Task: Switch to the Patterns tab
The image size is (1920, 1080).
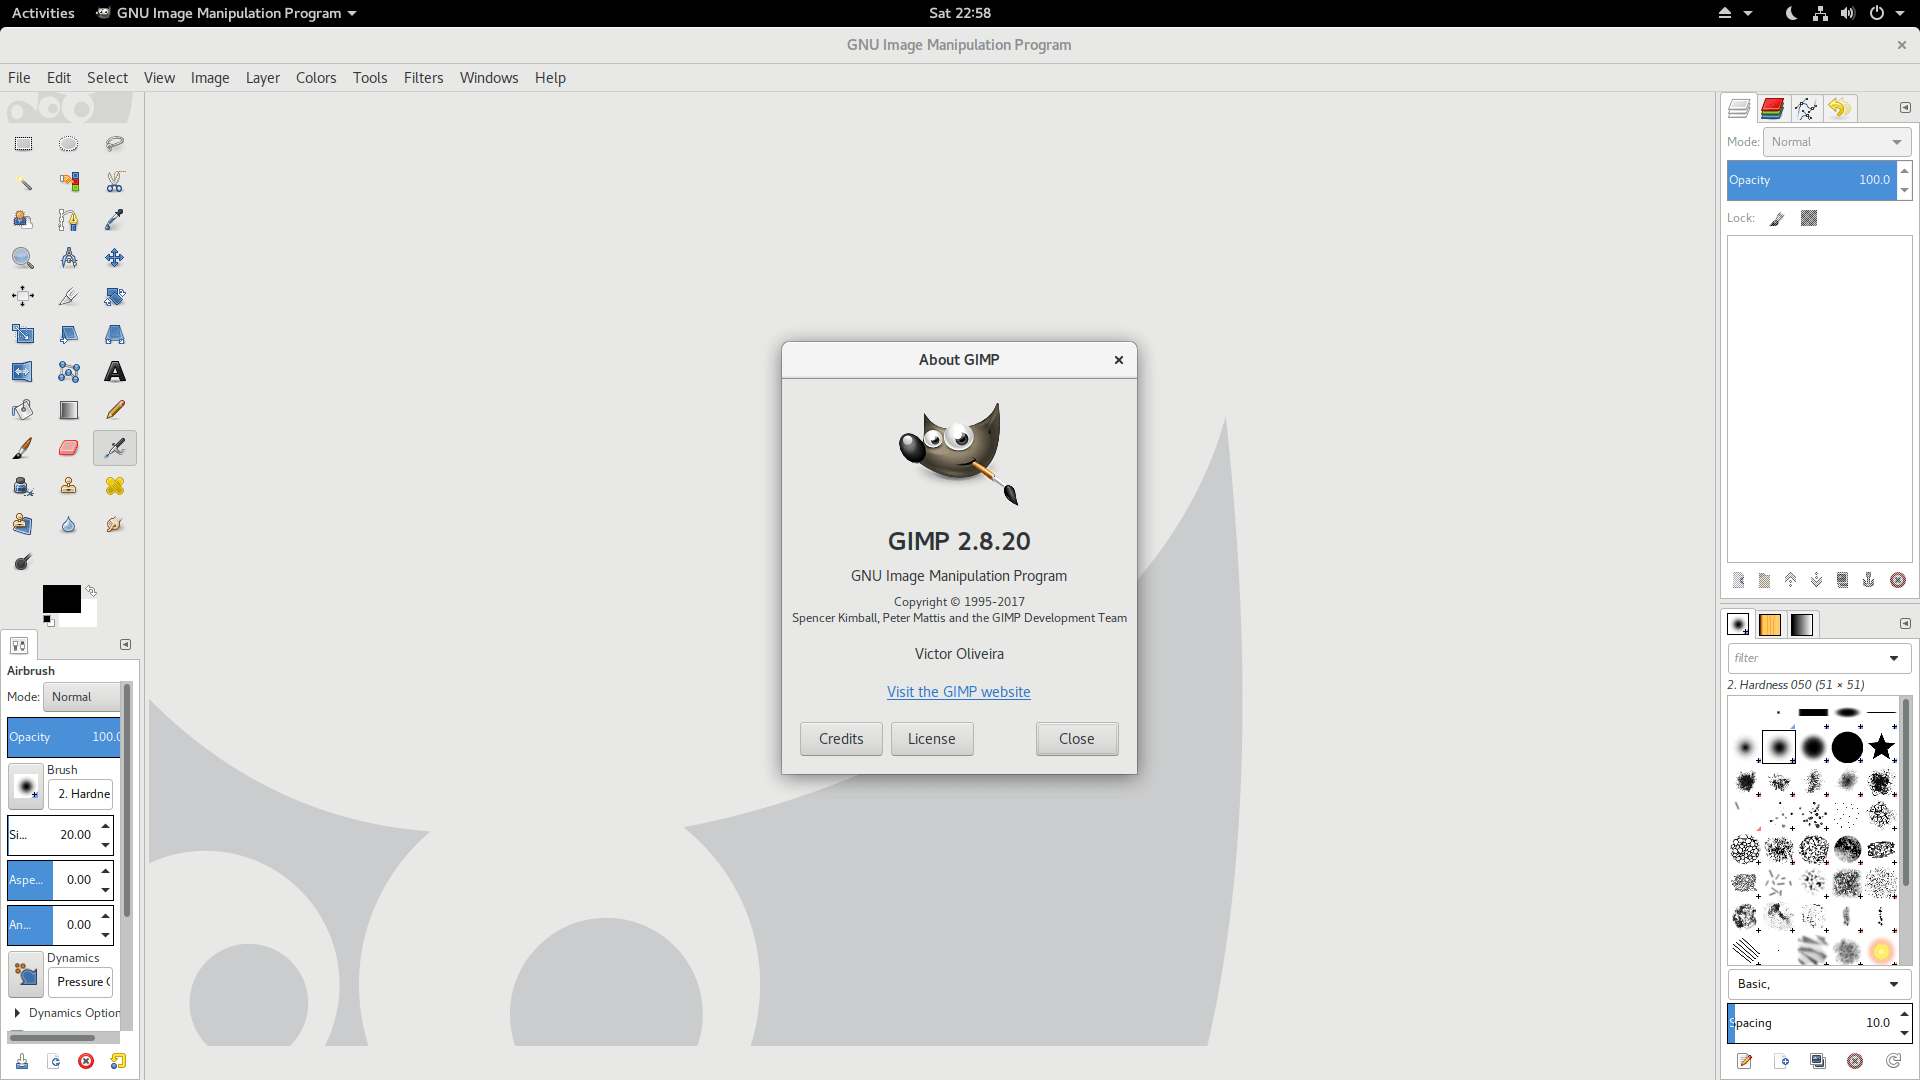Action: point(1770,624)
